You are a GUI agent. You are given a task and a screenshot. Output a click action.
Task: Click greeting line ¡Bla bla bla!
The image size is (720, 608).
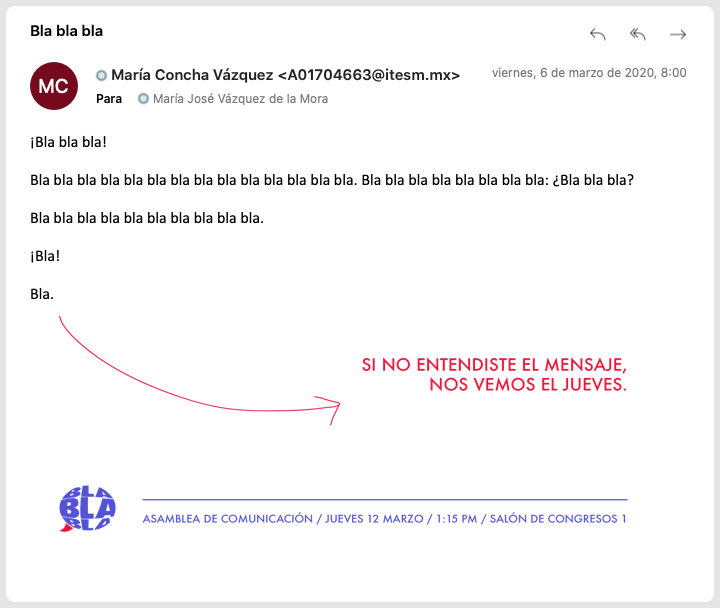(x=68, y=142)
